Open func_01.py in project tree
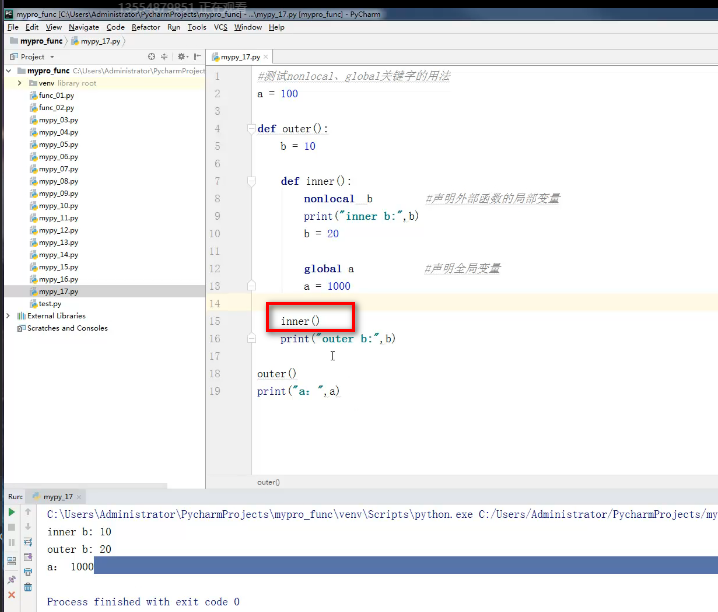 pos(52,95)
